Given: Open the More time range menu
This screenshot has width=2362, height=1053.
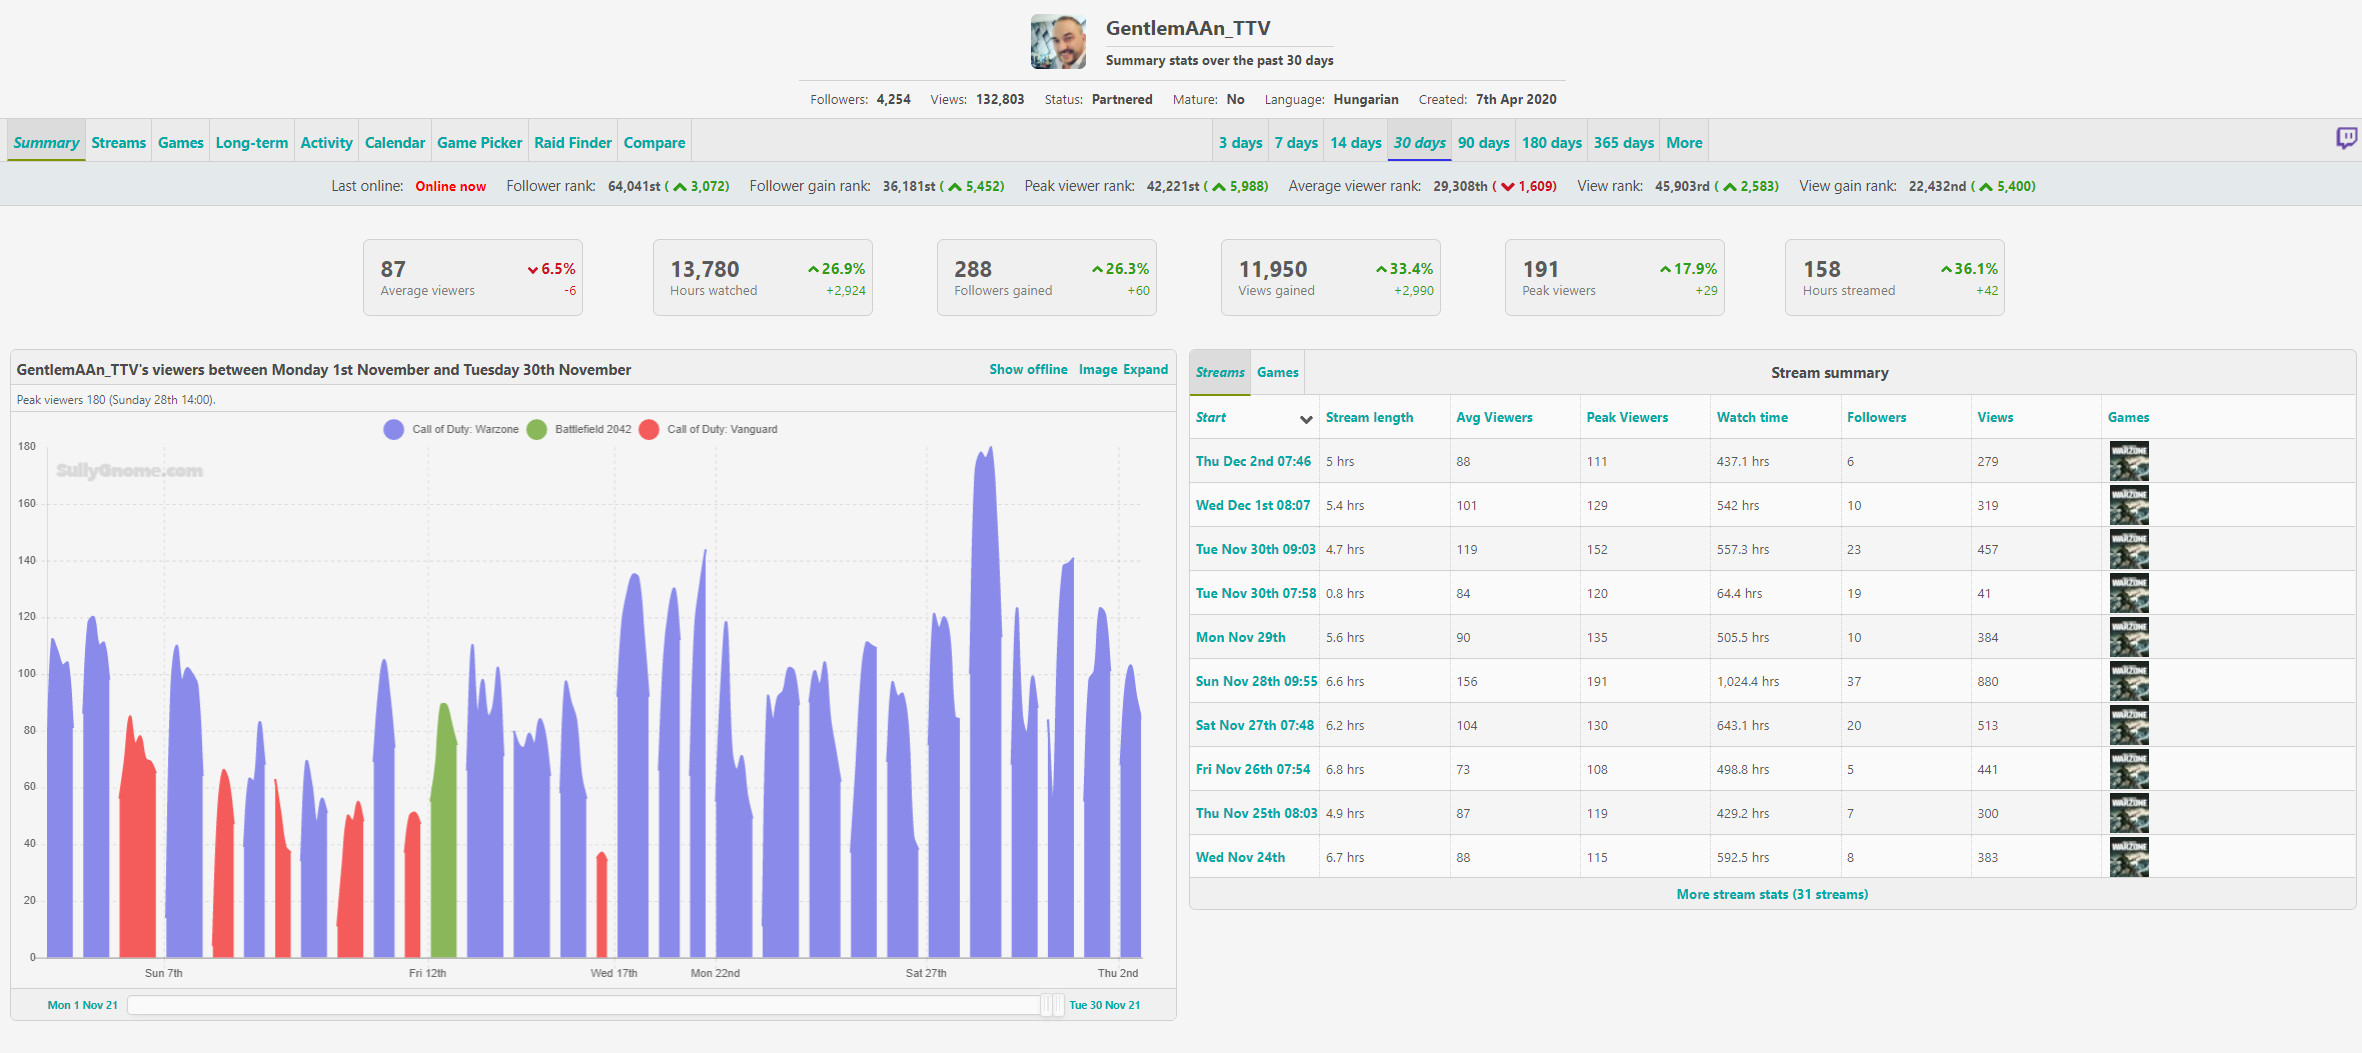Looking at the screenshot, I should 1683,143.
